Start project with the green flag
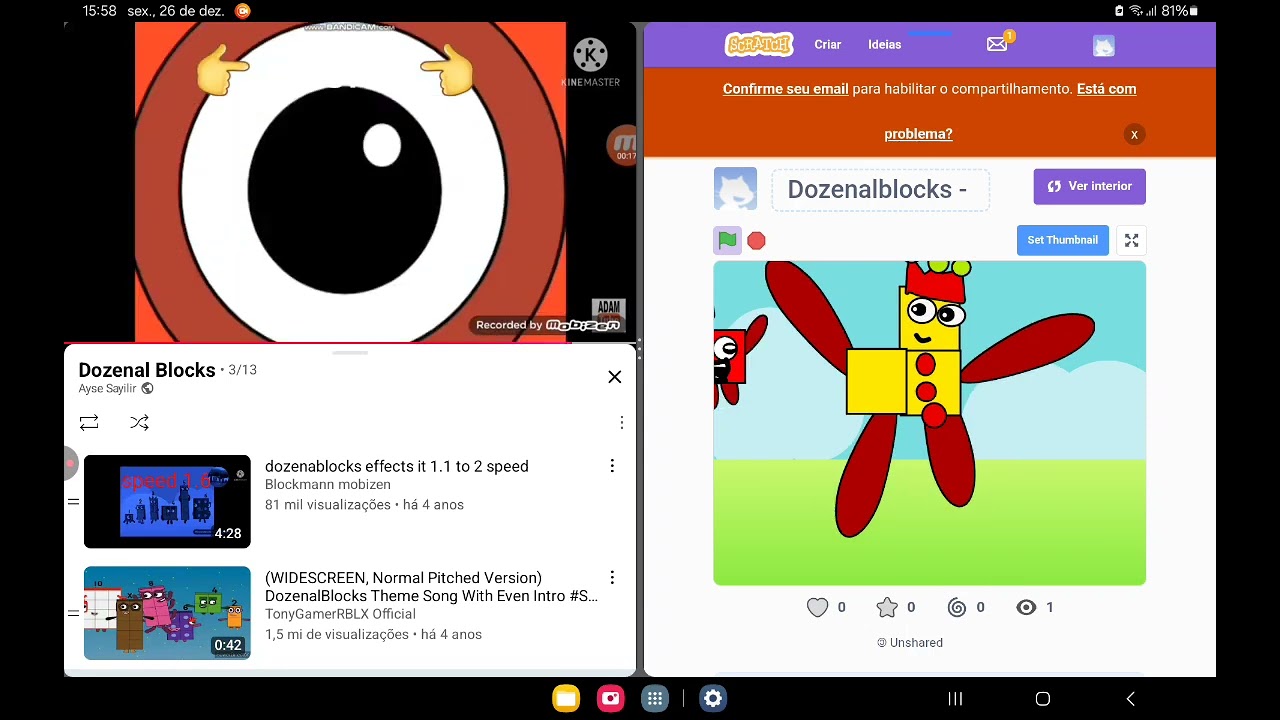Image resolution: width=1280 pixels, height=720 pixels. [727, 240]
